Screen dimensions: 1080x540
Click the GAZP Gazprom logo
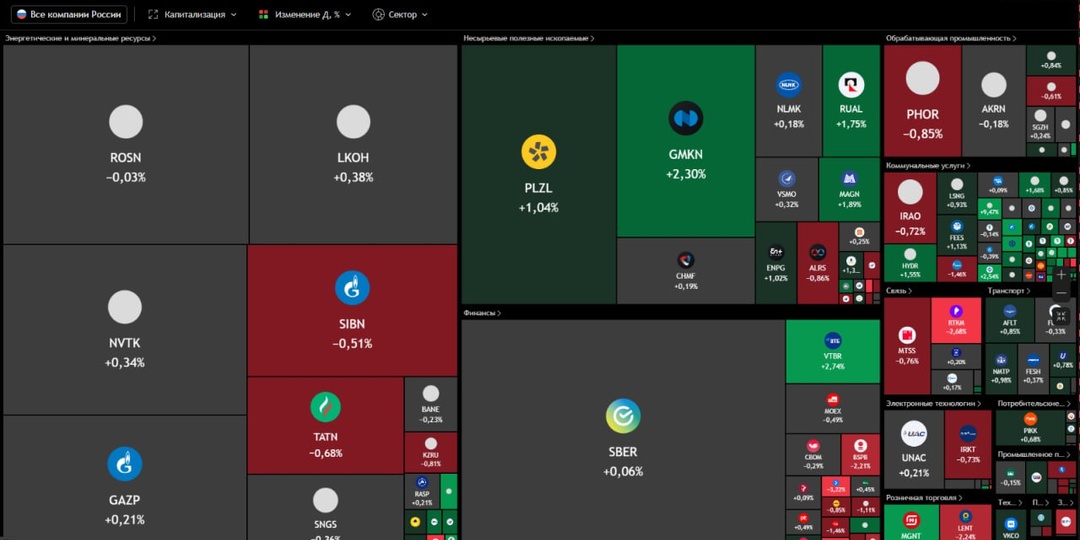click(125, 464)
